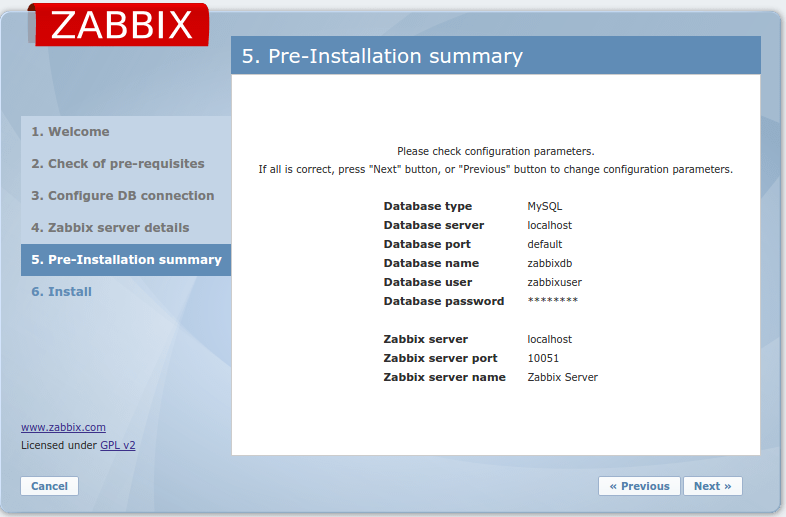Go back with the Previous button
Viewport: 786px width, 517px height.
pyautogui.click(x=639, y=486)
